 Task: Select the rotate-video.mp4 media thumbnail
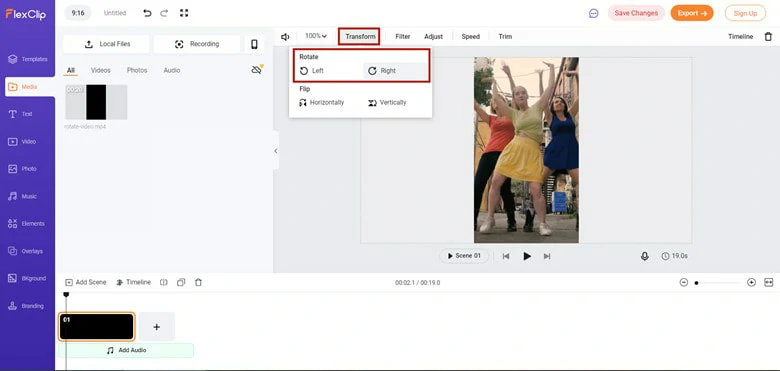[96, 102]
